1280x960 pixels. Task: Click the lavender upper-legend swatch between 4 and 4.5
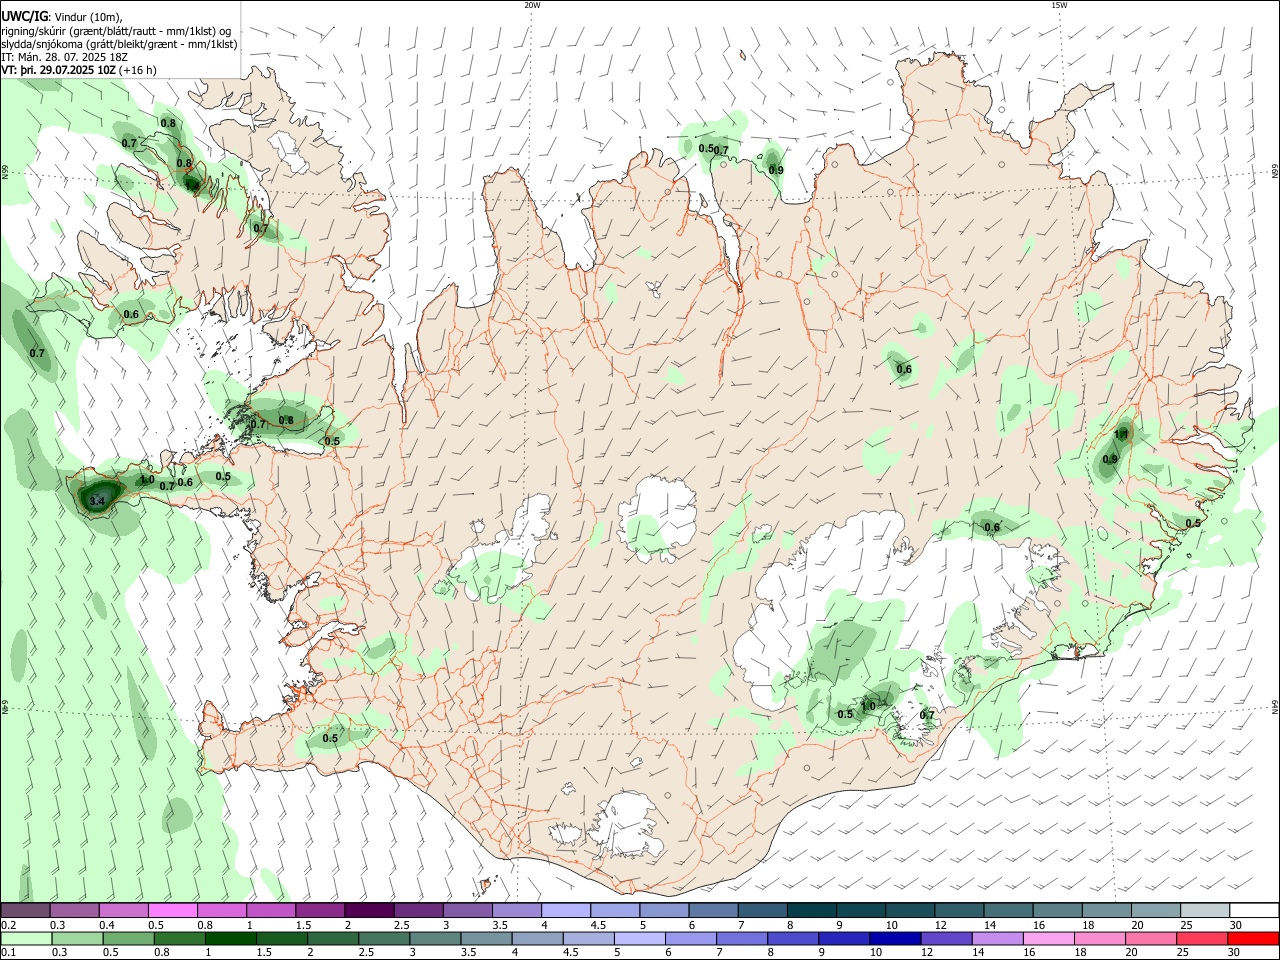coord(566,911)
